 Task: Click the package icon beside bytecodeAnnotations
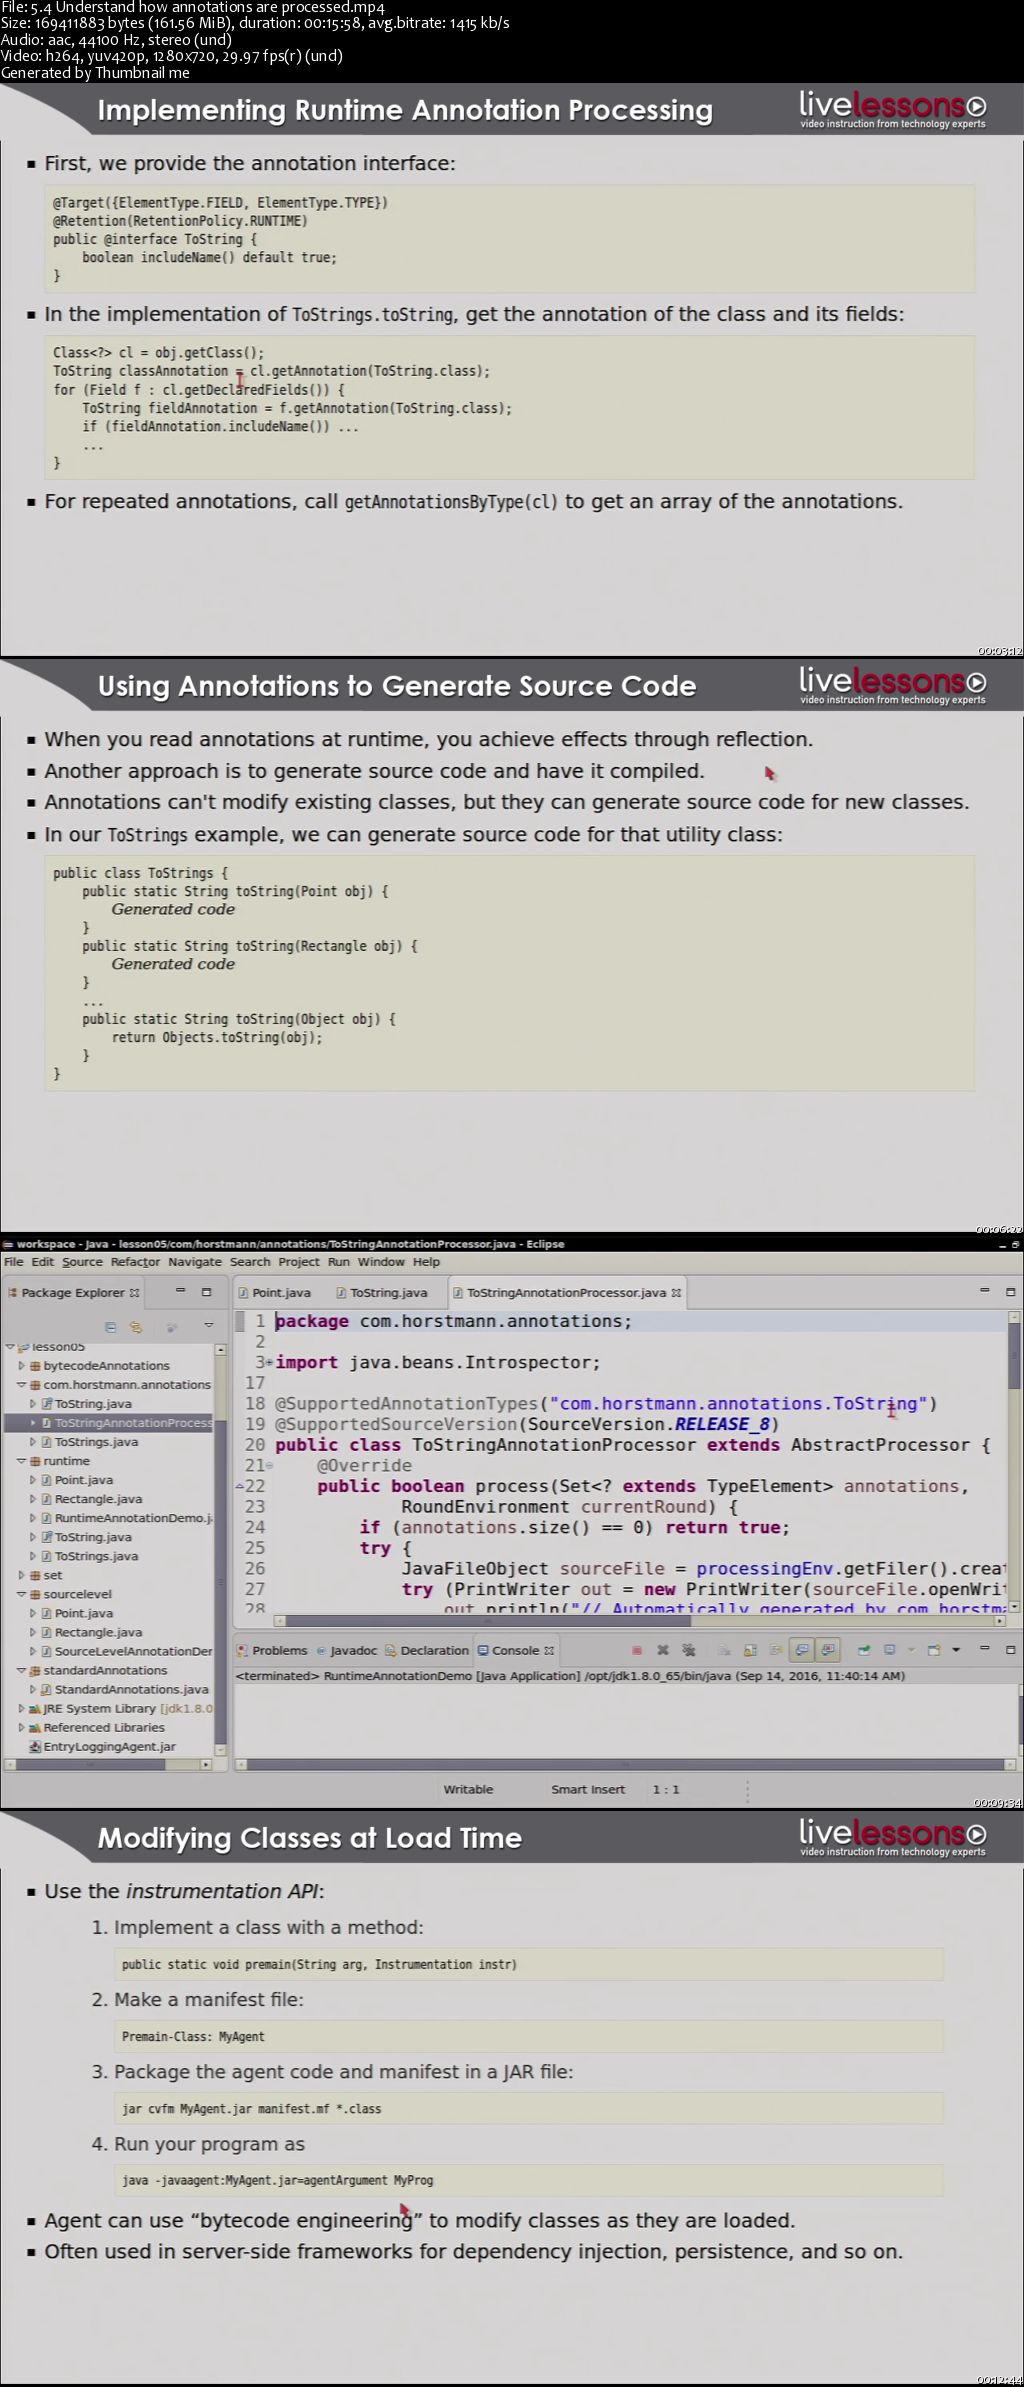tap(35, 1365)
